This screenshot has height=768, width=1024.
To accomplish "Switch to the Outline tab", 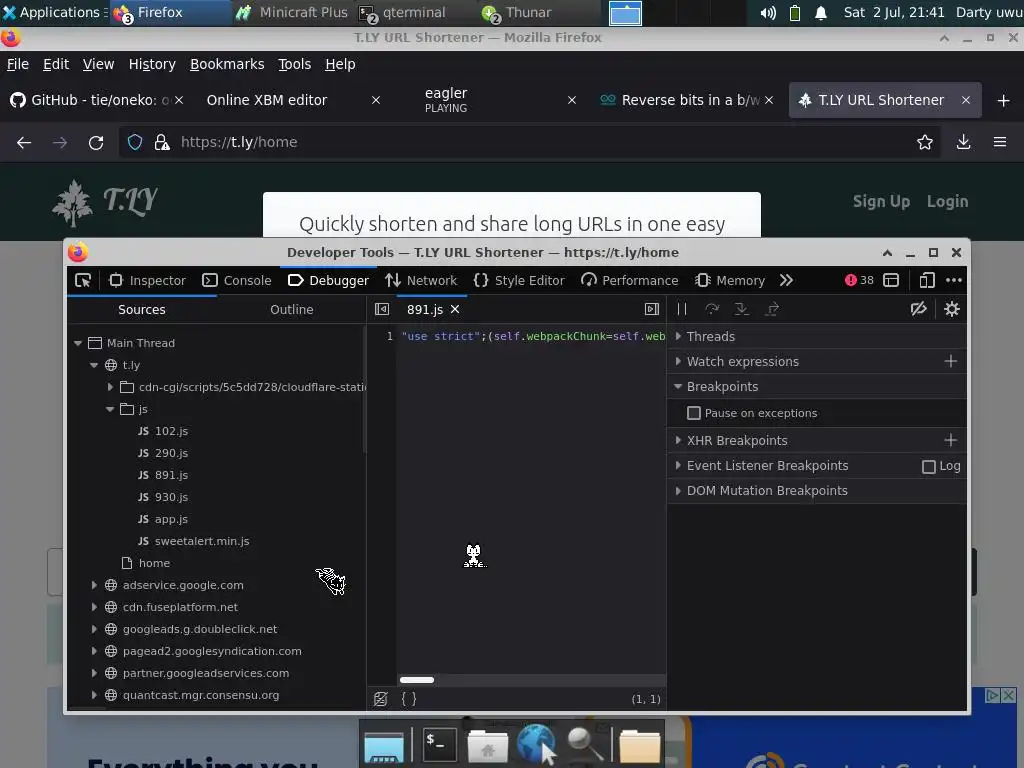I will click(292, 310).
